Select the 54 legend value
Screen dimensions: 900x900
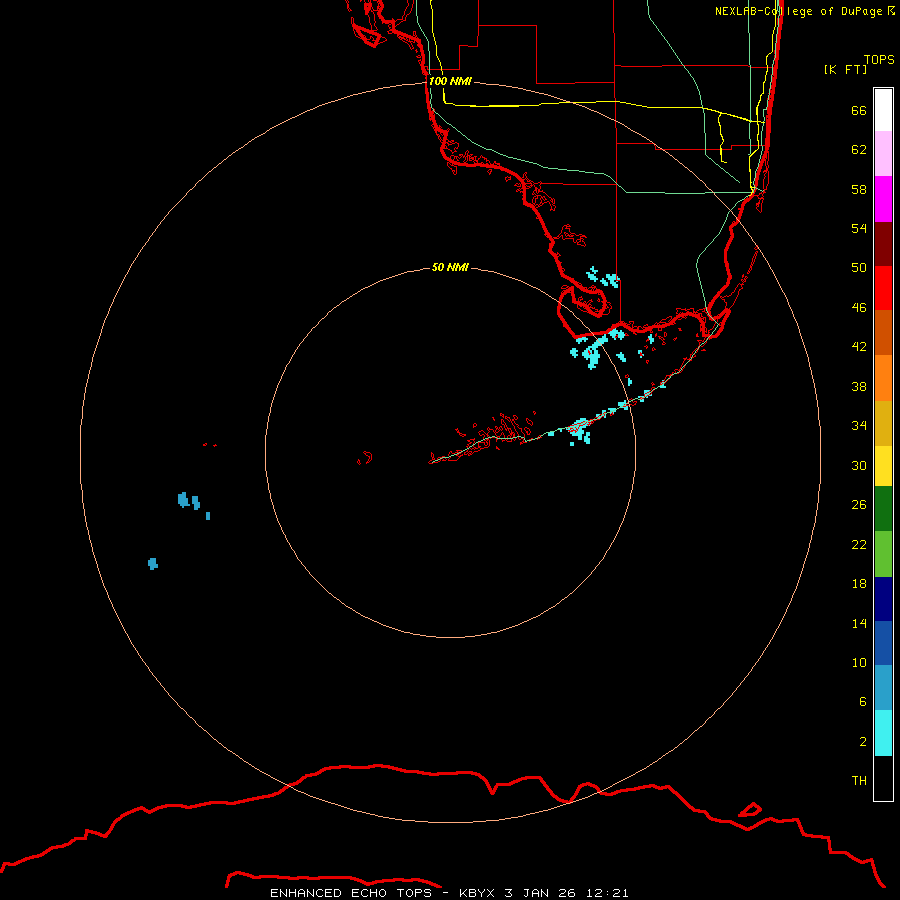click(859, 228)
